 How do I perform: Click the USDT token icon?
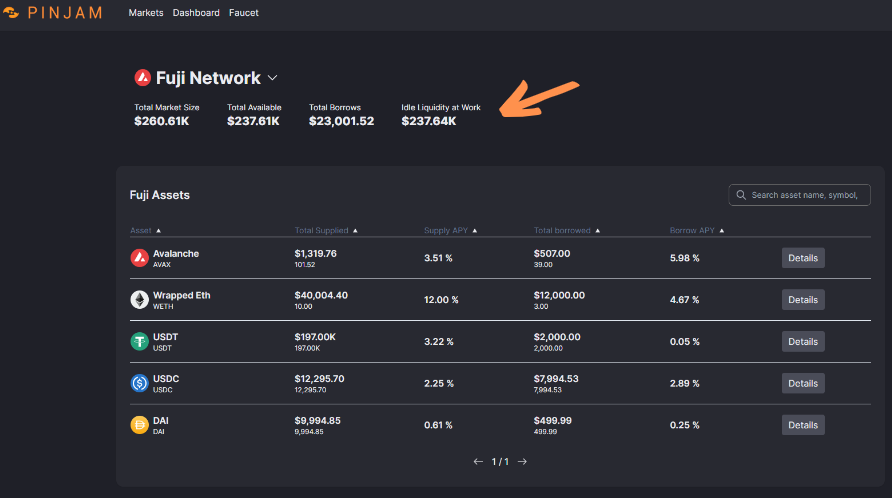(x=140, y=341)
